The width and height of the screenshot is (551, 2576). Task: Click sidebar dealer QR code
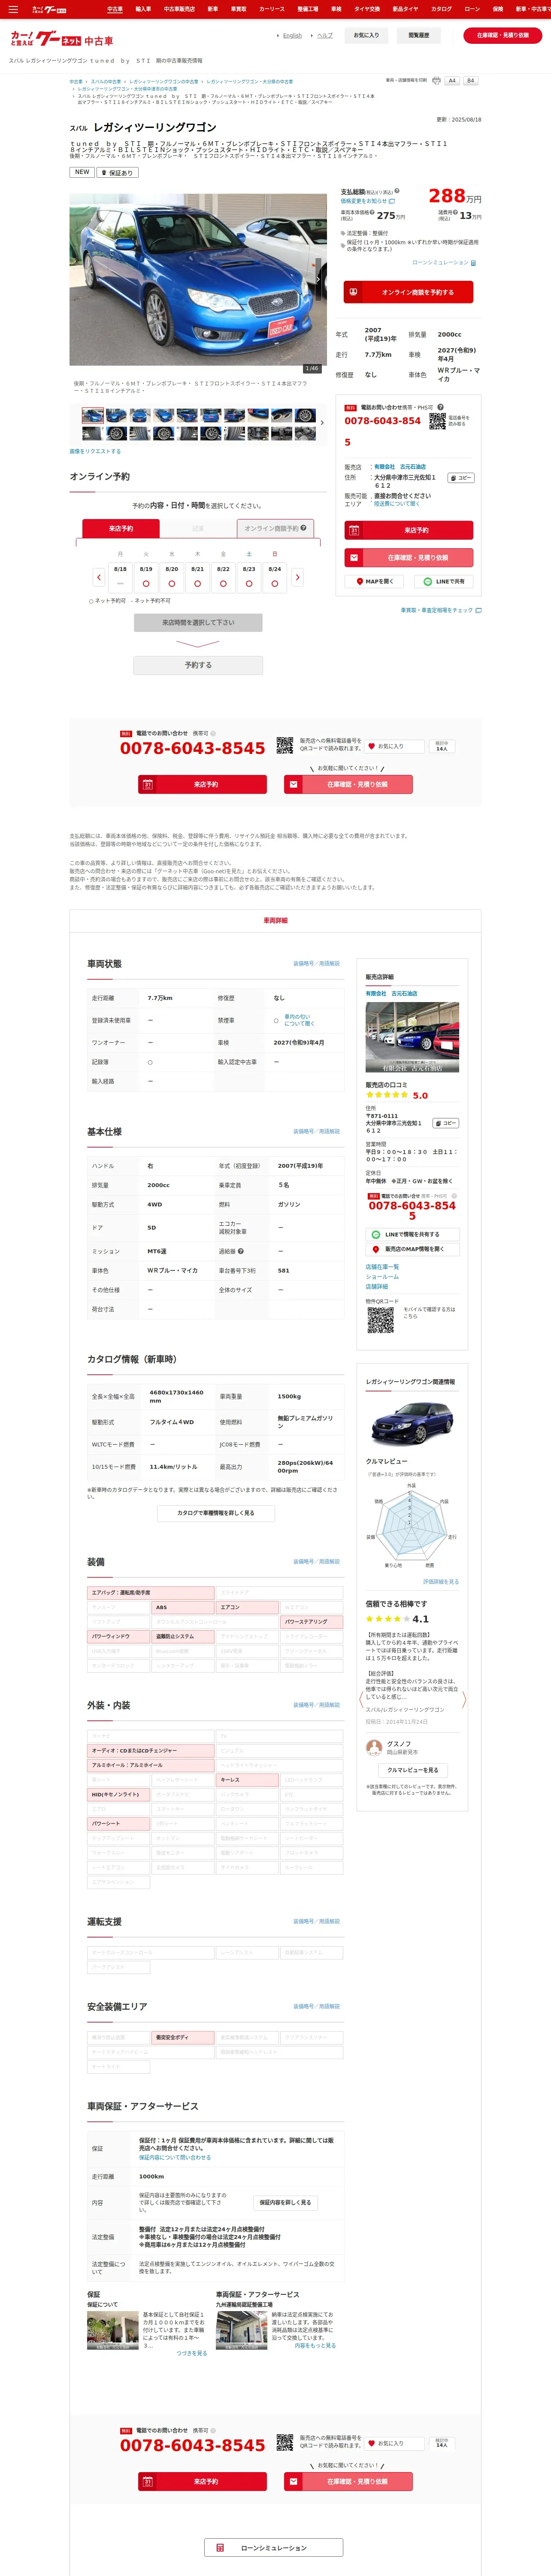pos(380,1320)
